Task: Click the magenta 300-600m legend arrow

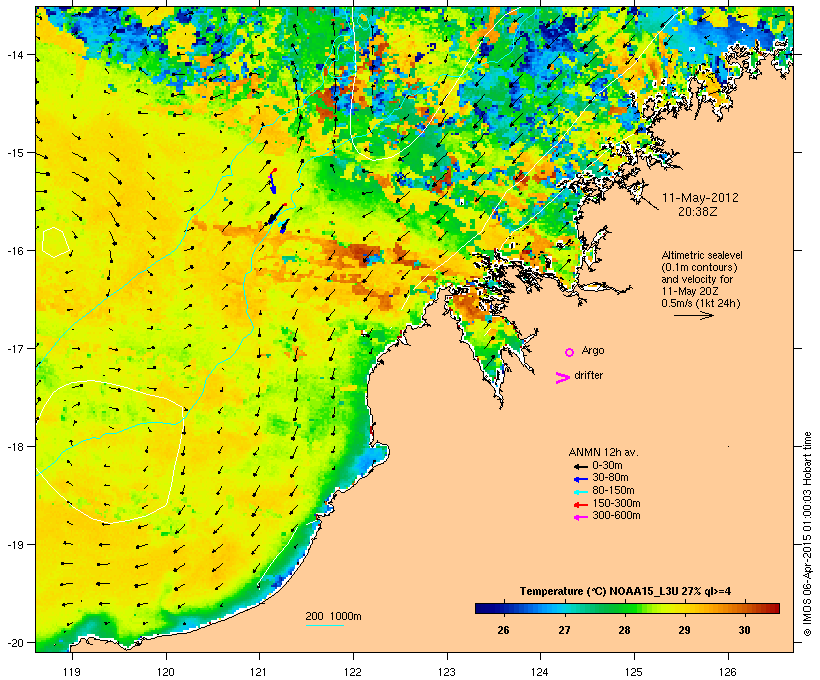Action: pyautogui.click(x=580, y=517)
